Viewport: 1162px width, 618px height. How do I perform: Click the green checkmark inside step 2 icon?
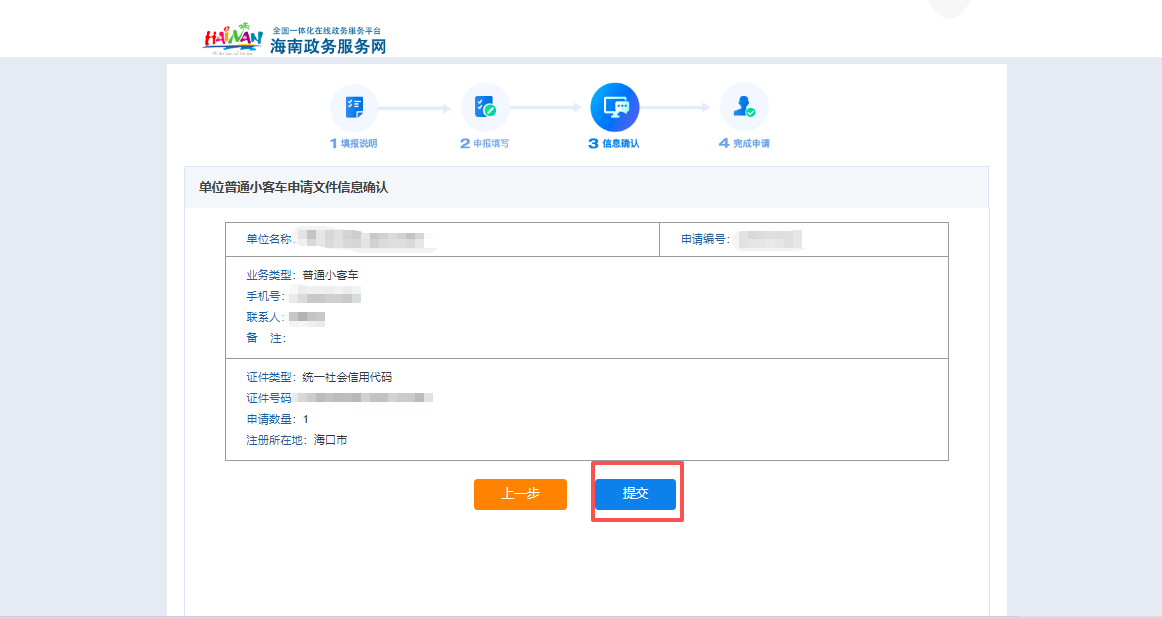(490, 110)
